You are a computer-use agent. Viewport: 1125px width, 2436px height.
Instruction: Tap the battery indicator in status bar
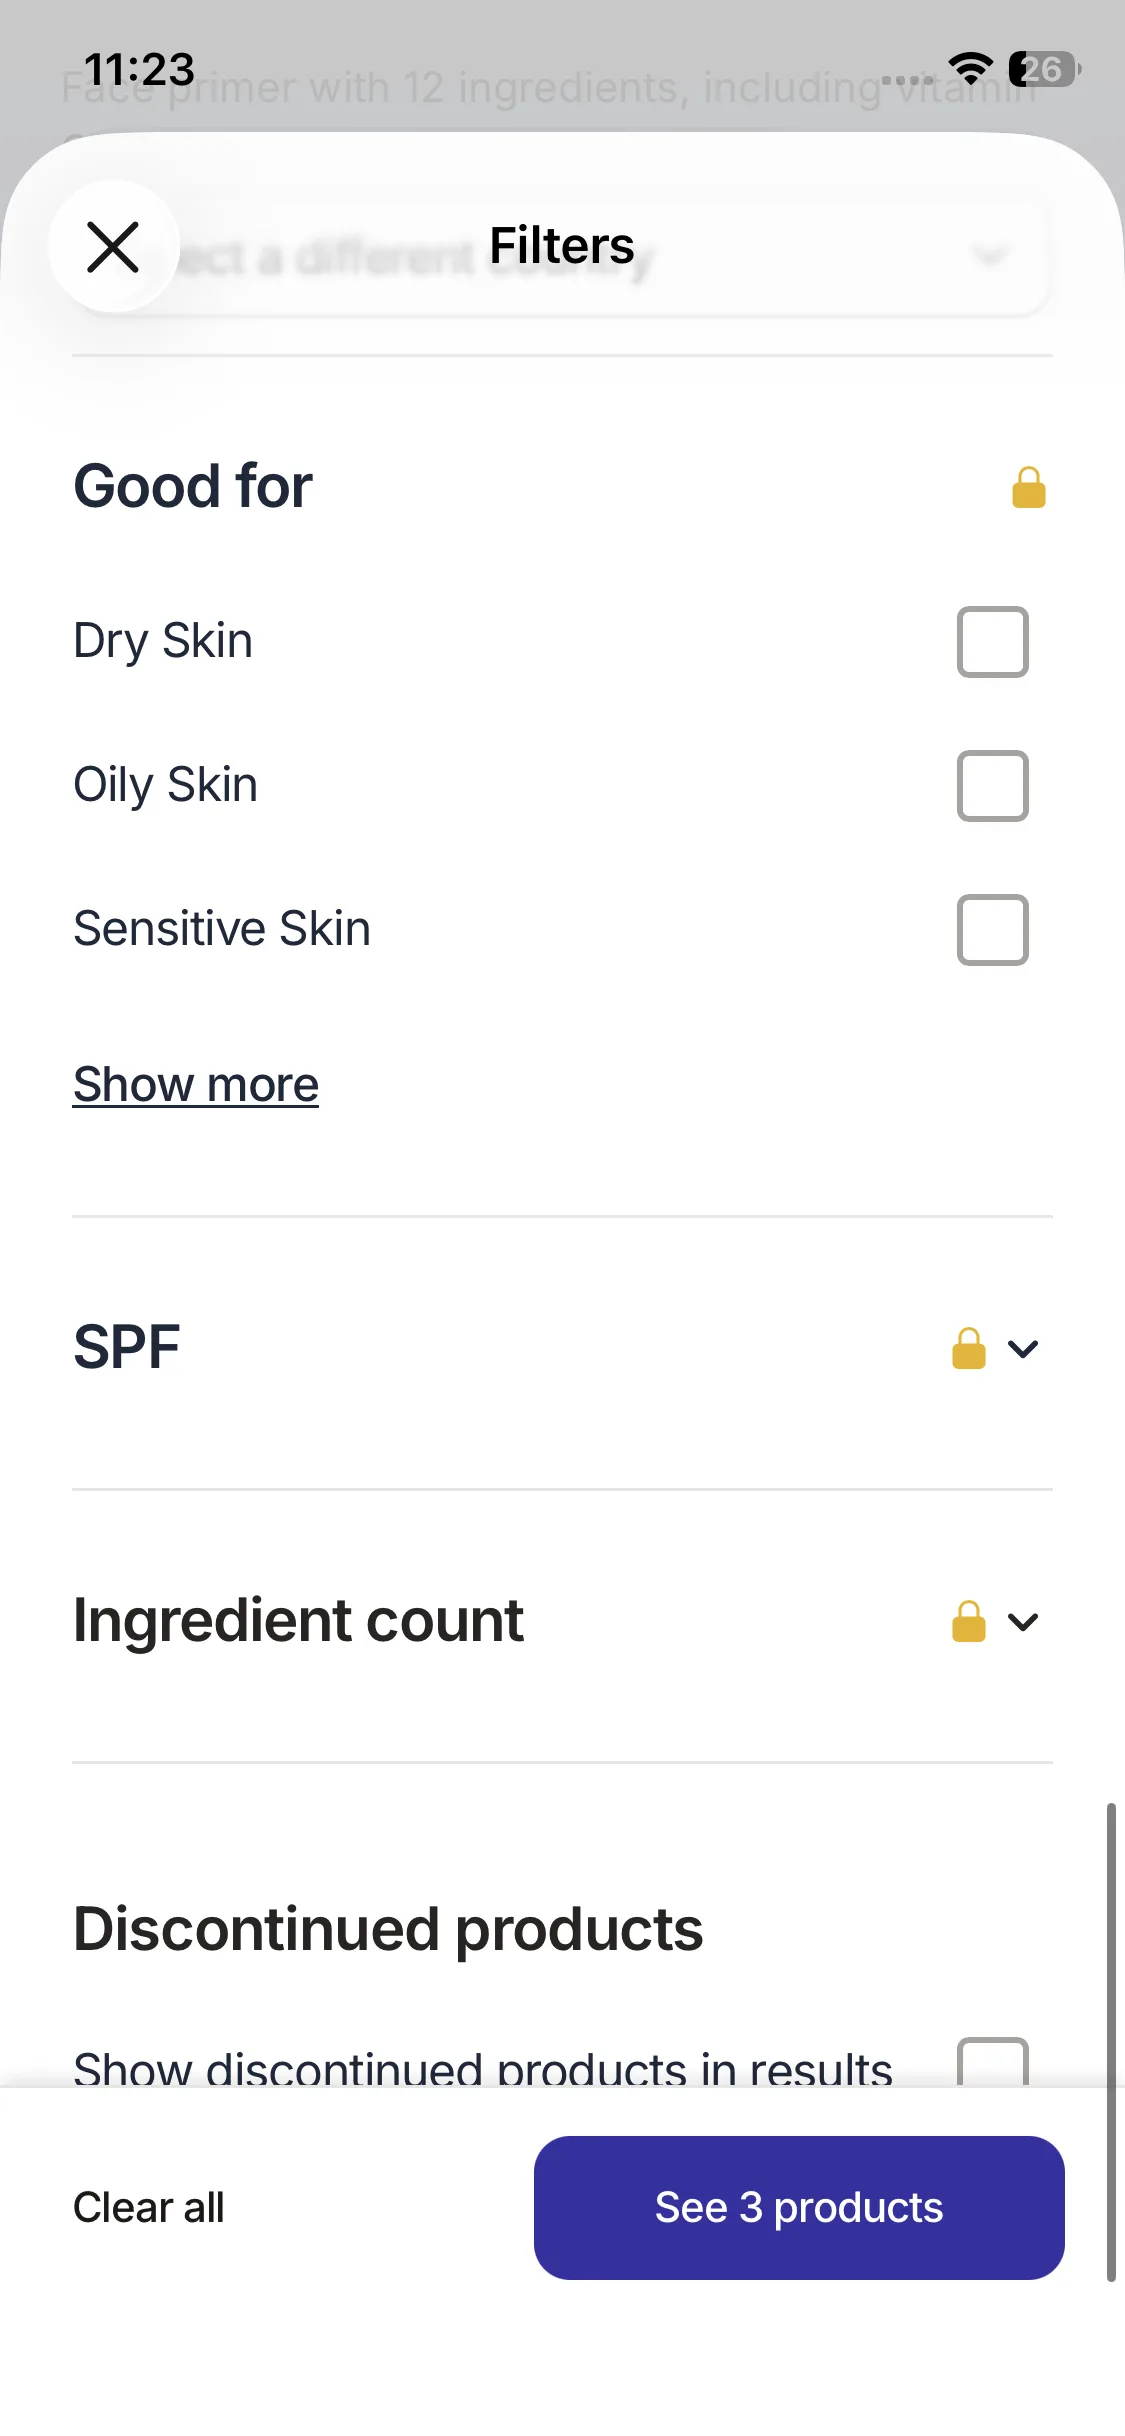click(x=1044, y=69)
